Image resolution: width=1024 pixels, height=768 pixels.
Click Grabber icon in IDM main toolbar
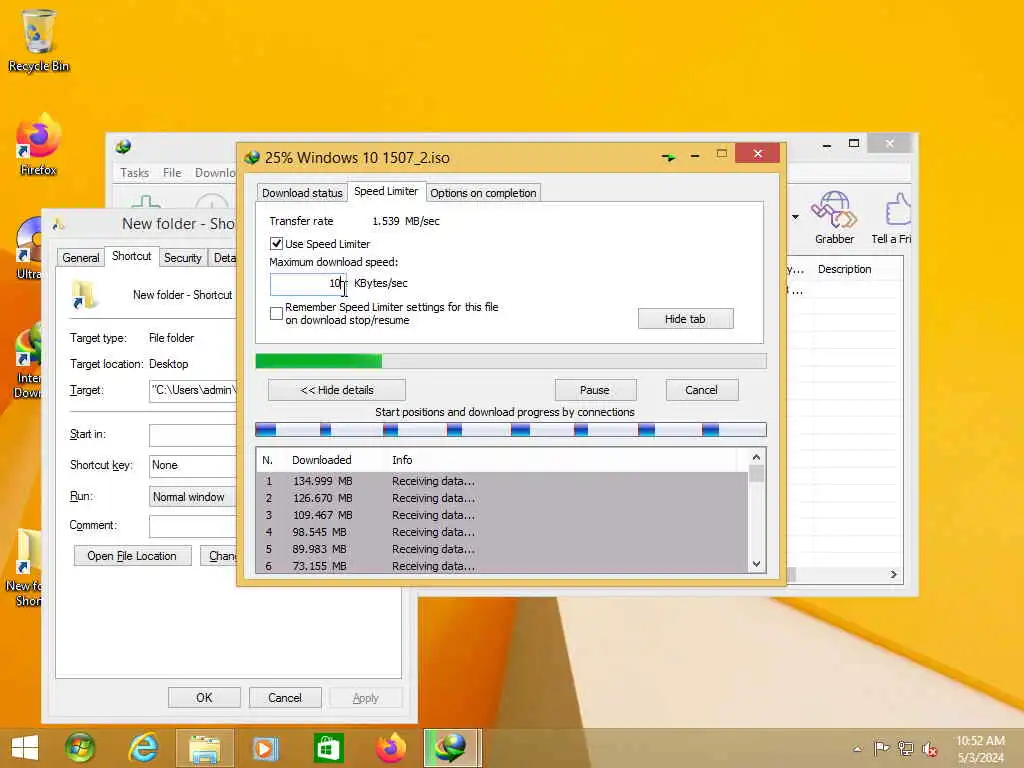834,218
